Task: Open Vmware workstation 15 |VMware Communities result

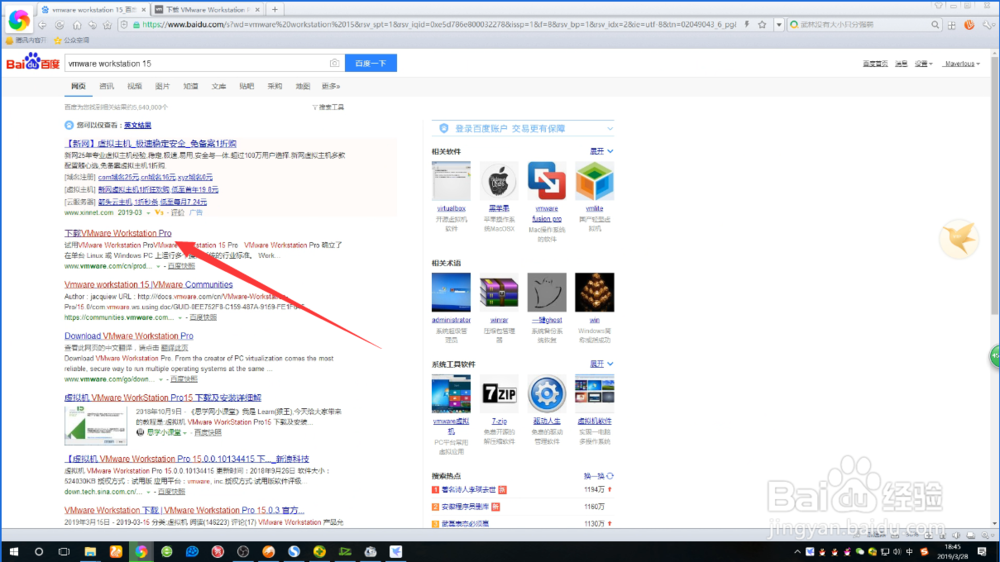Action: [x=149, y=285]
